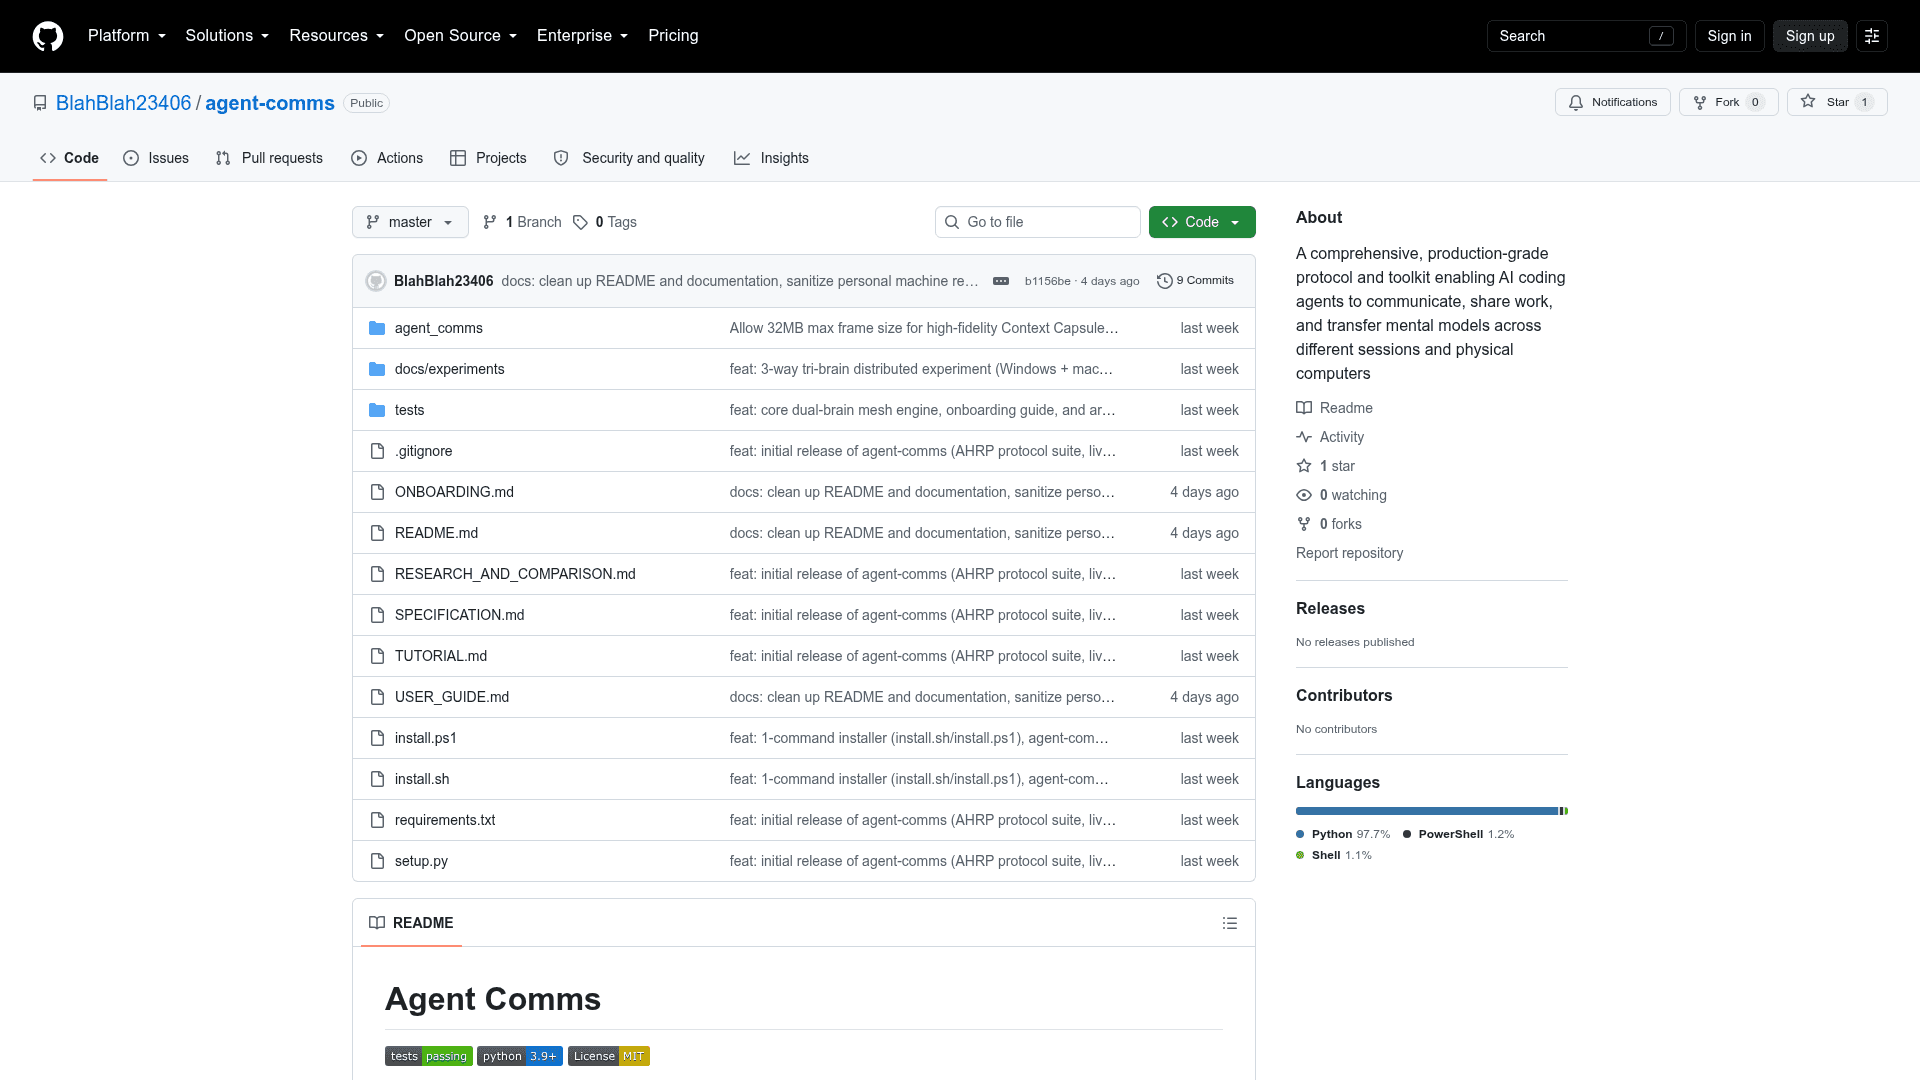Open the requirements.txt file
The width and height of the screenshot is (1920, 1080).
pyautogui.click(x=445, y=820)
